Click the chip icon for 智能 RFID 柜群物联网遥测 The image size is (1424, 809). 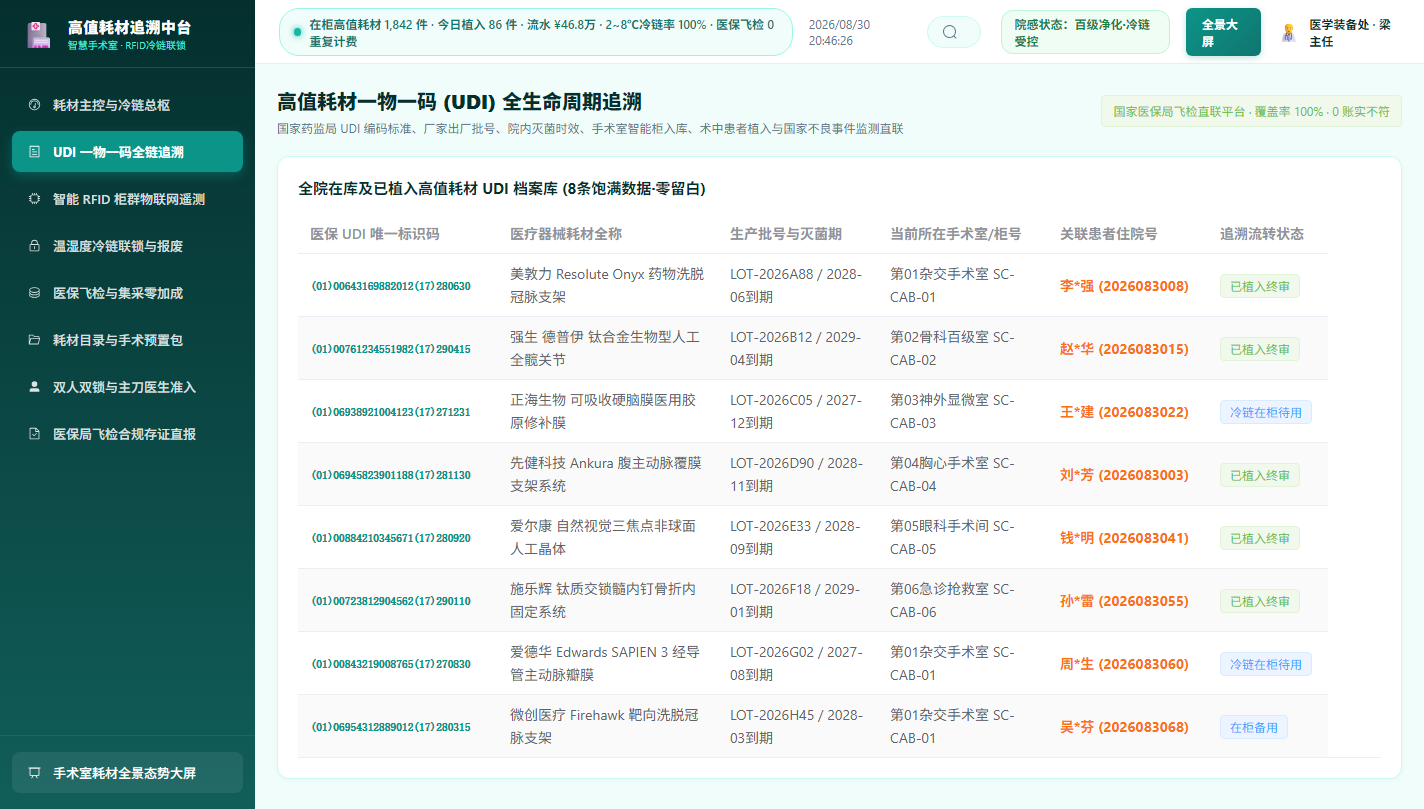click(34, 199)
